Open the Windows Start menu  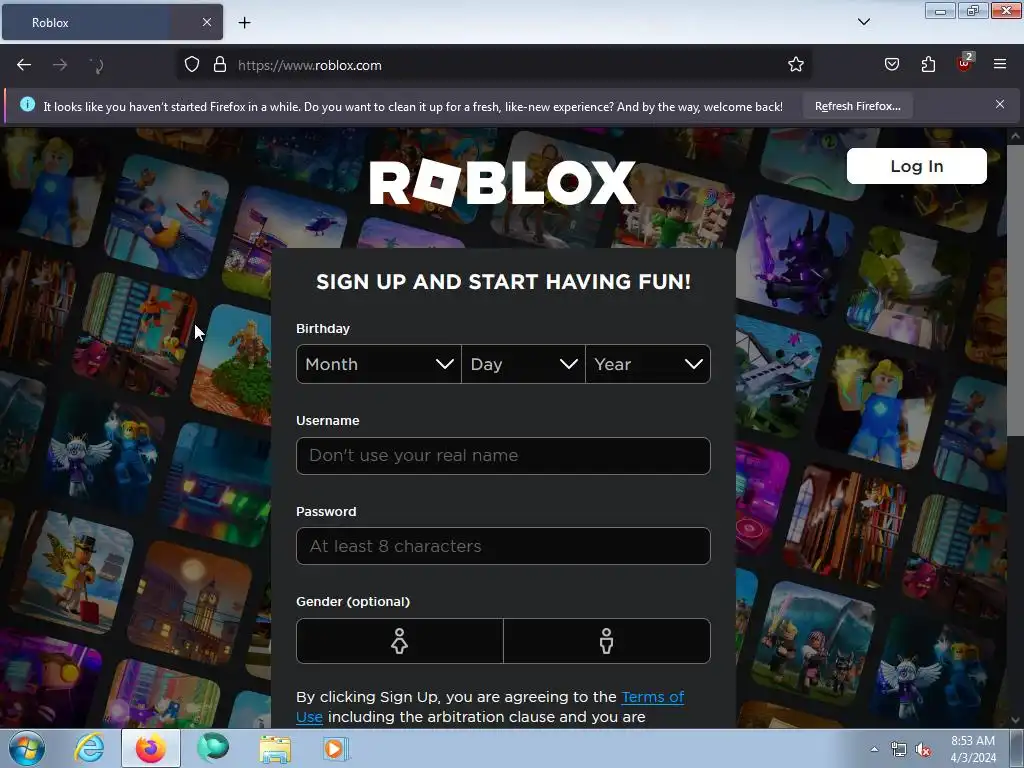point(27,748)
